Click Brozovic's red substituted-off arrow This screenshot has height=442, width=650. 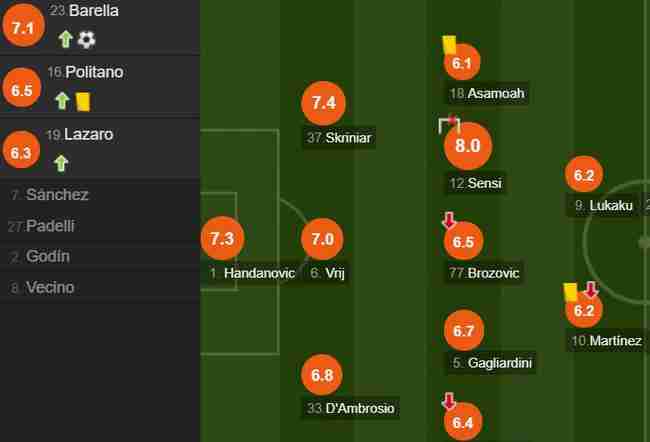tap(449, 220)
